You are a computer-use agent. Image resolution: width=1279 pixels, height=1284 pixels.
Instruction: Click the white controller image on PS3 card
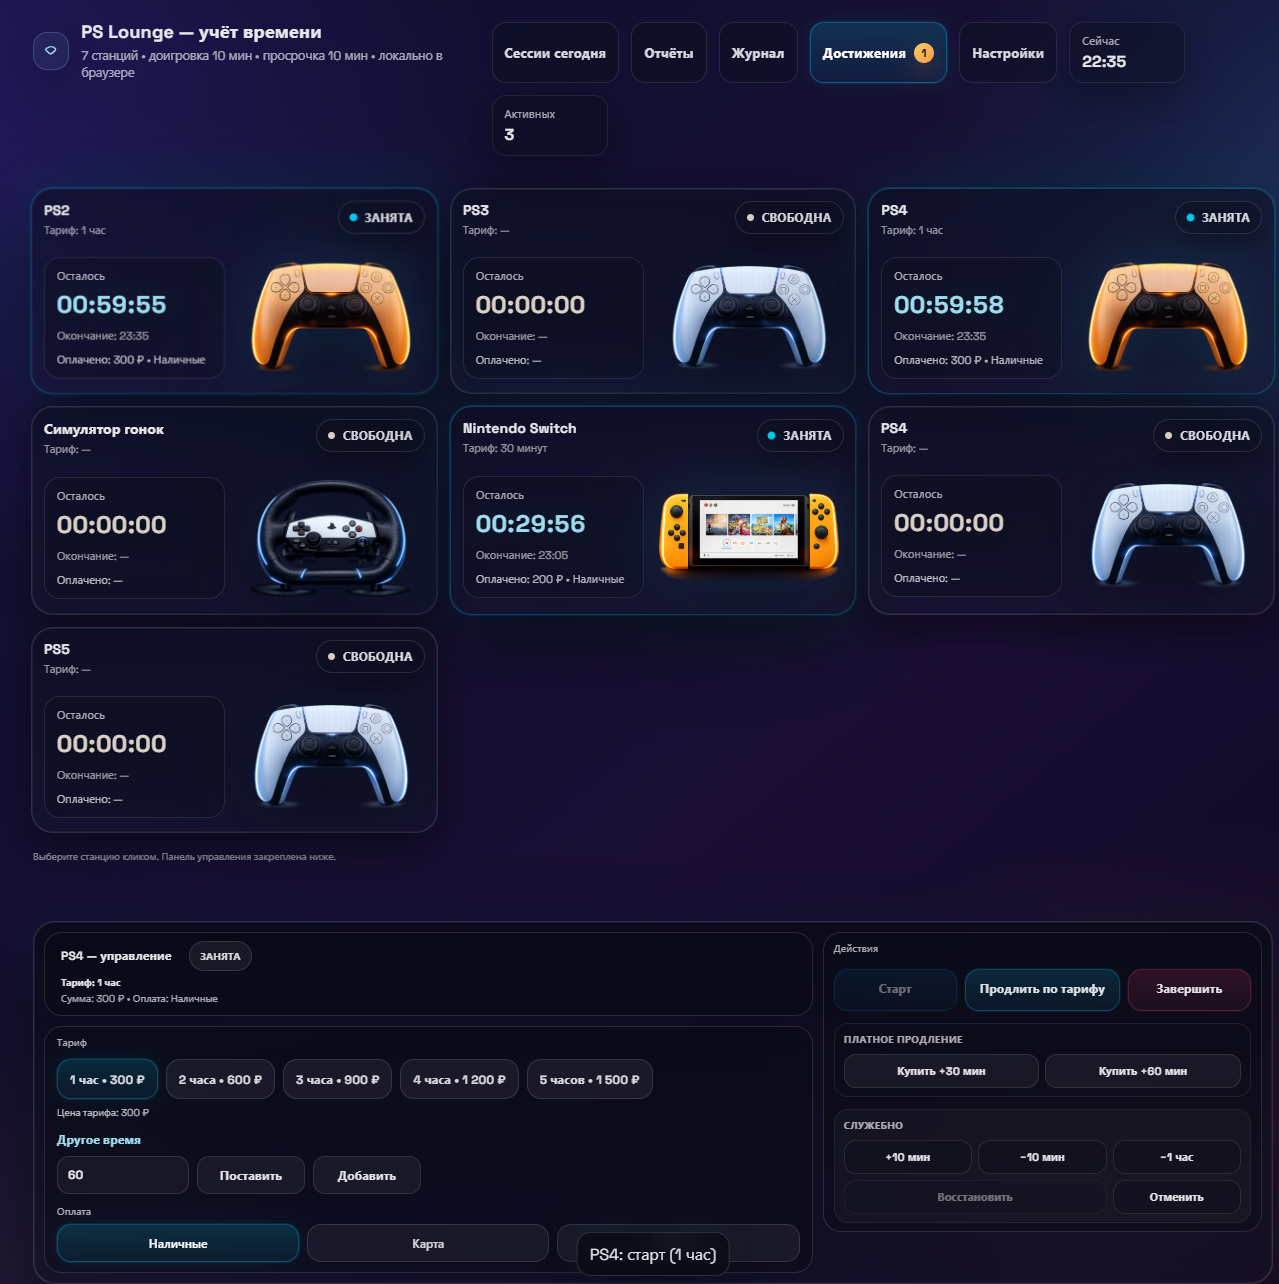[x=750, y=317]
